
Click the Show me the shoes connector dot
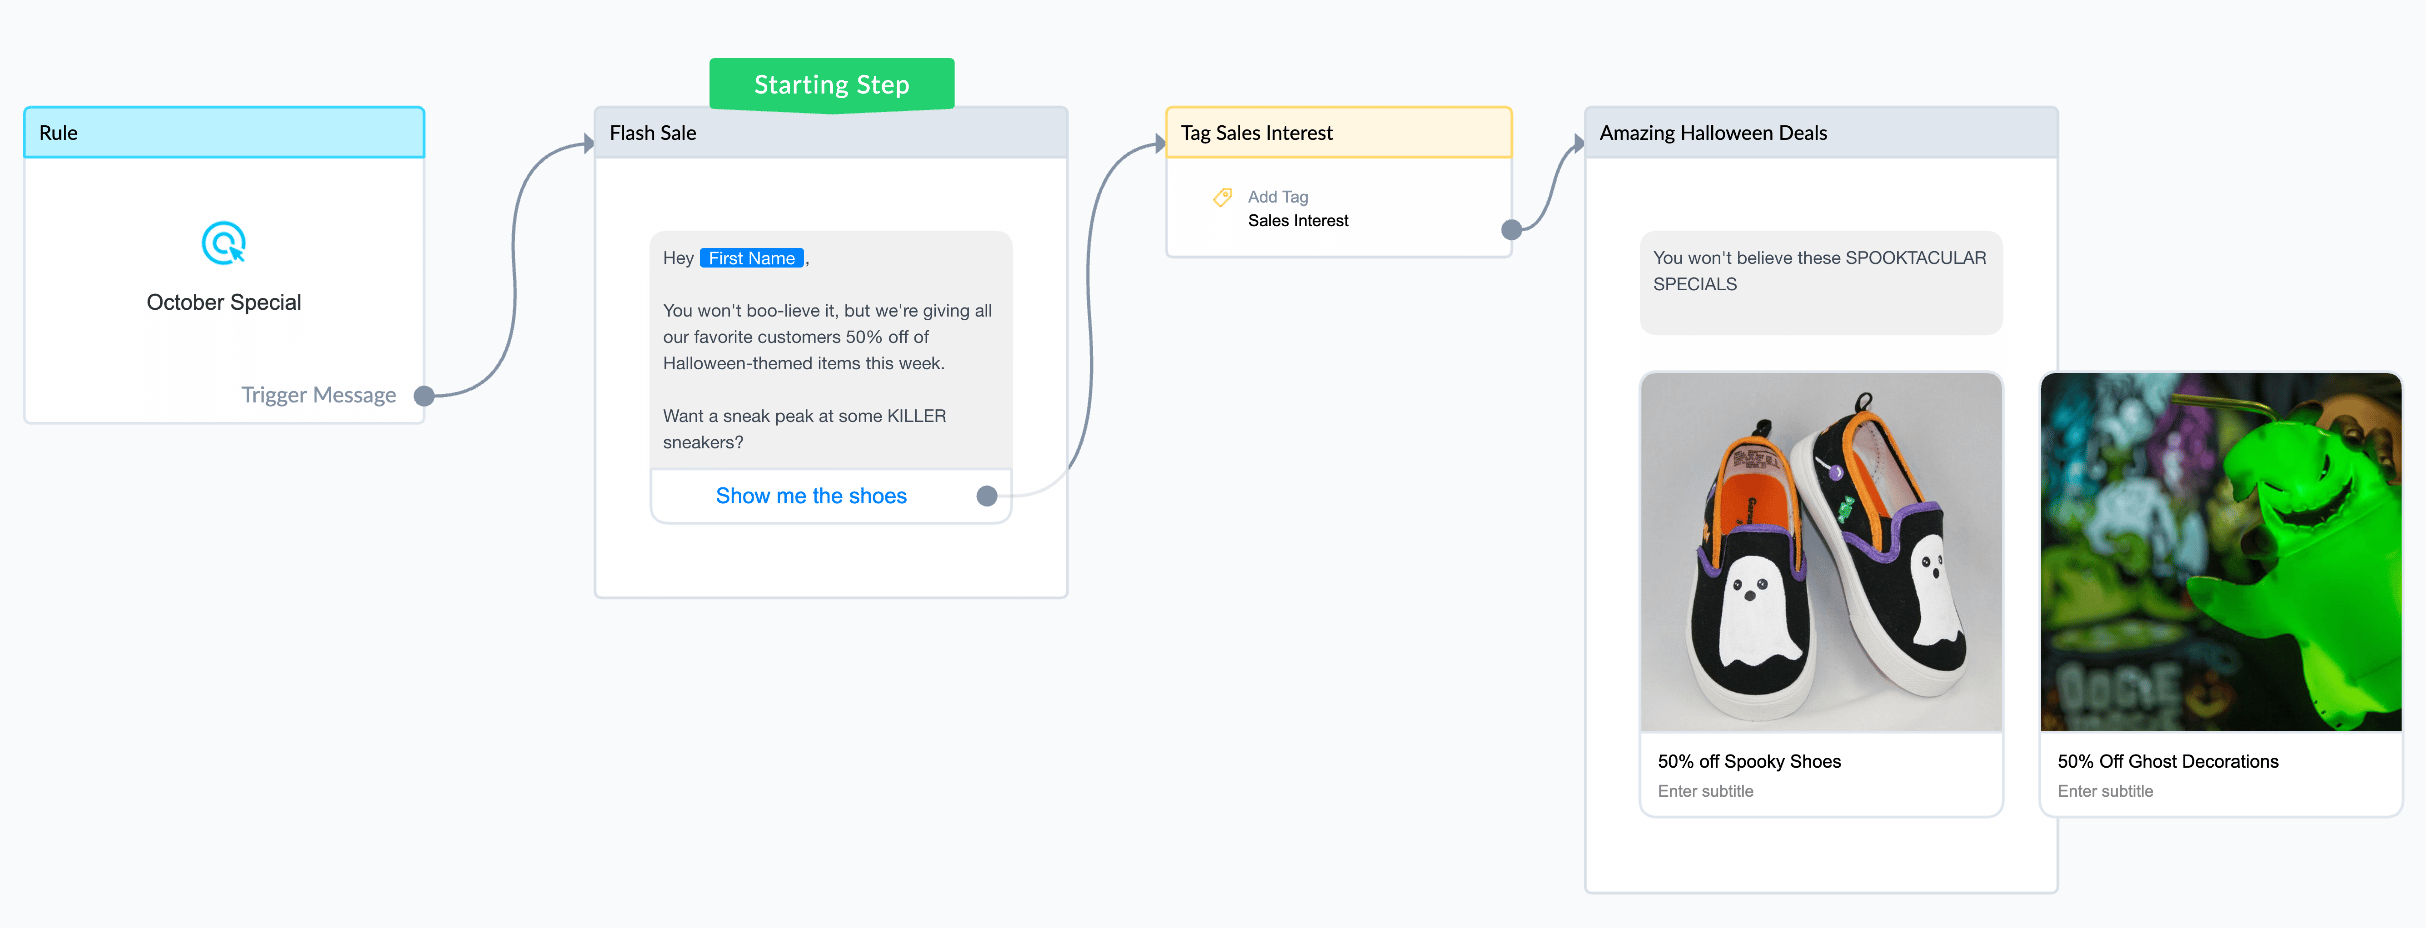pos(987,496)
